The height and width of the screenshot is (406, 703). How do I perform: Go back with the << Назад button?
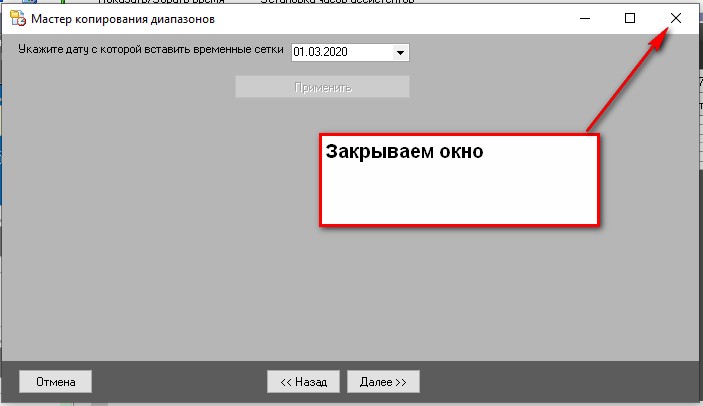coord(303,381)
